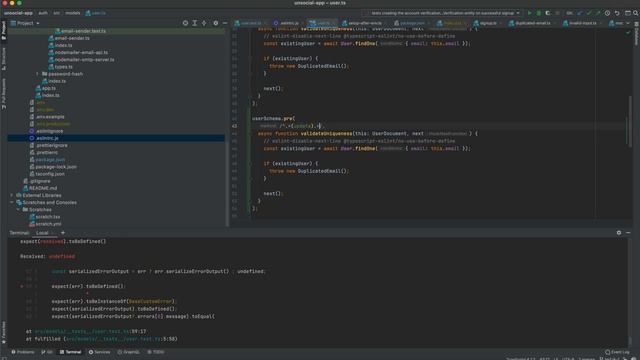The image size is (640, 360).
Task: Click the inspection green checkmark in editor corner
Action: 628,33
